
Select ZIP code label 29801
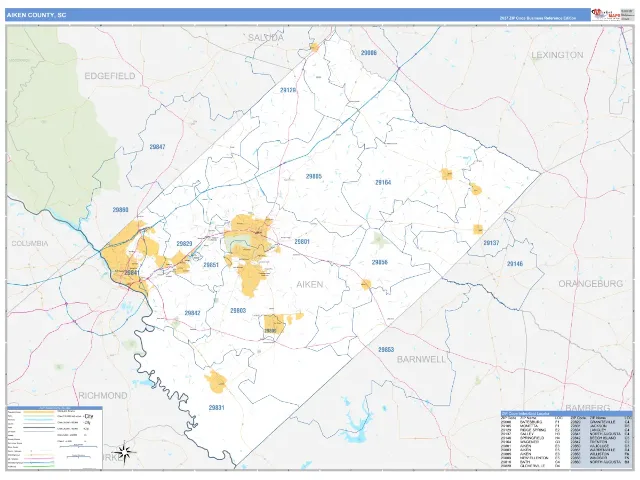[302, 242]
